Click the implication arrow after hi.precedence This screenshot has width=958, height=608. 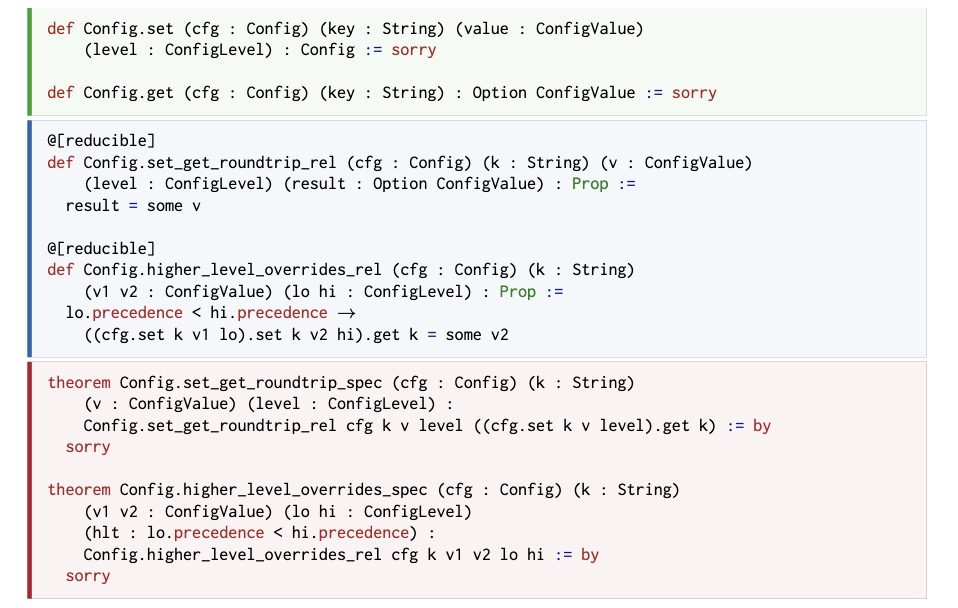(346, 313)
